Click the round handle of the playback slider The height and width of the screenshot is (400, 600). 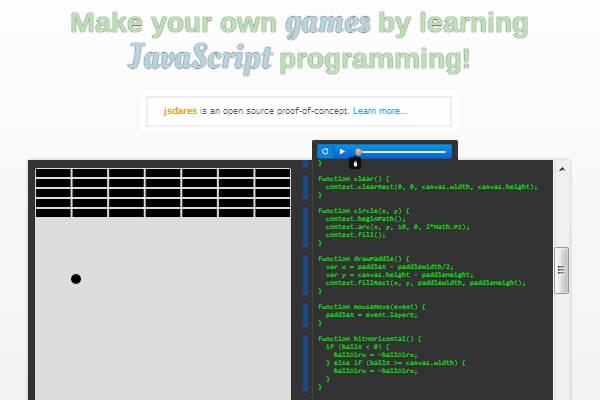(358, 152)
